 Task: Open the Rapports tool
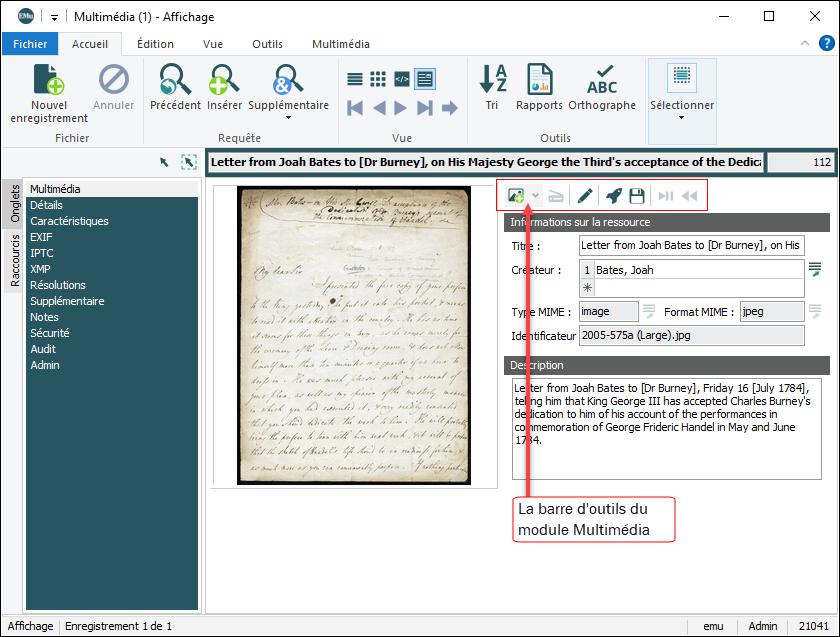(x=539, y=79)
